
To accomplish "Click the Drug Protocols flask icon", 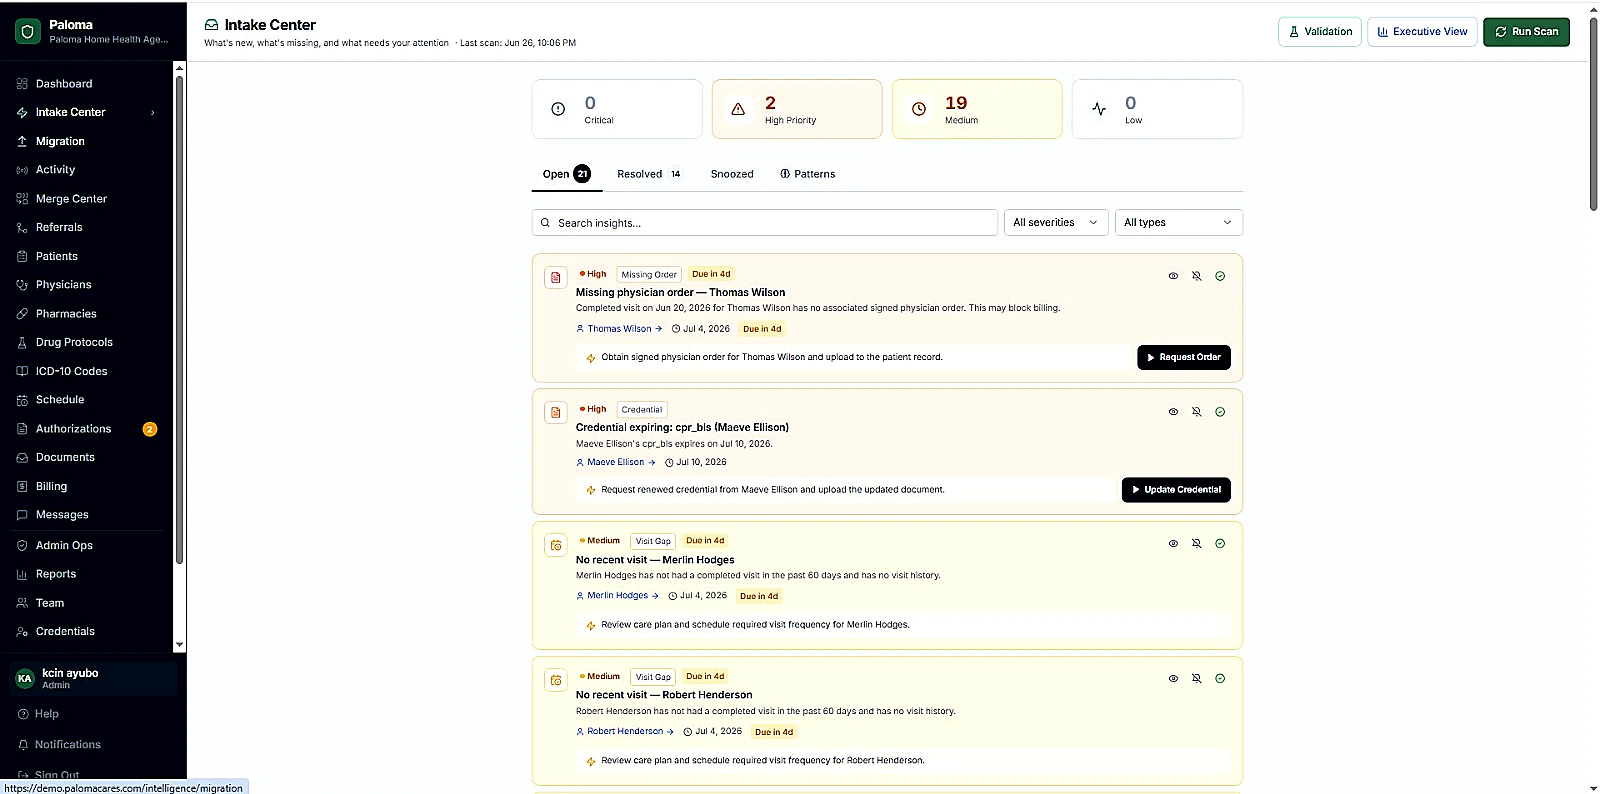I will [22, 342].
